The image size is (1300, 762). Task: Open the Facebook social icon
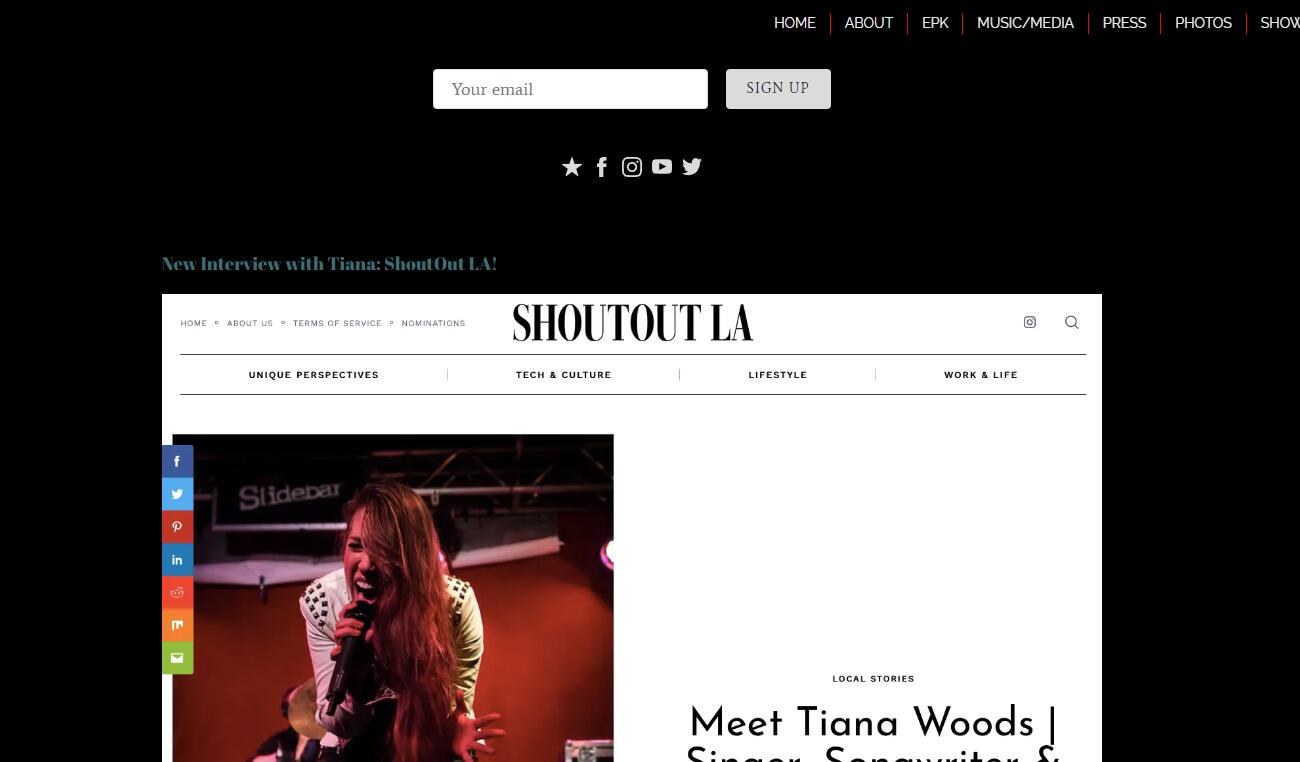point(602,167)
